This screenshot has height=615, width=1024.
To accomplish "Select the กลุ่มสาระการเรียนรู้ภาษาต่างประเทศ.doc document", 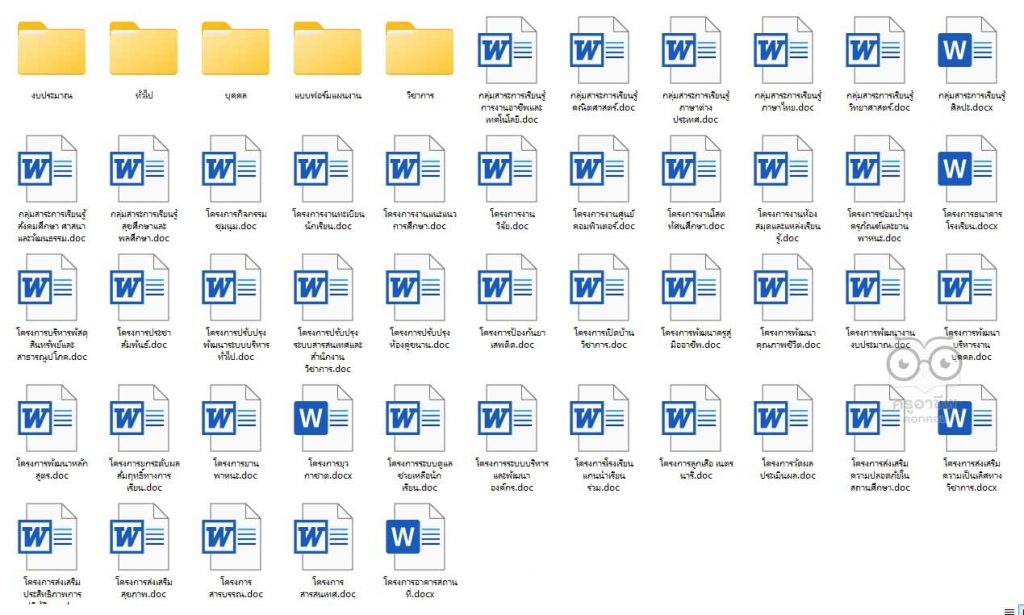I will point(692,50).
